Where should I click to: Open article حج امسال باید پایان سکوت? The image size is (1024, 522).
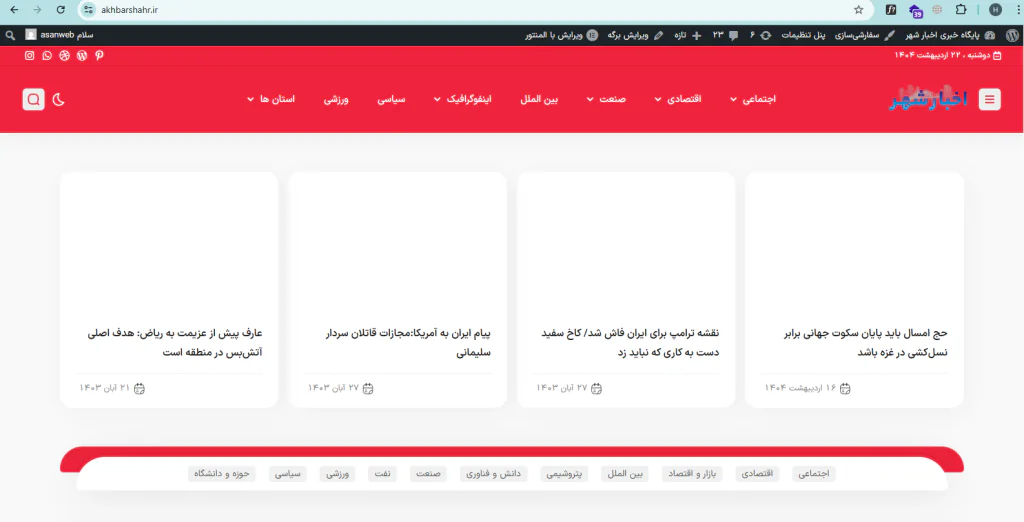[x=866, y=342]
